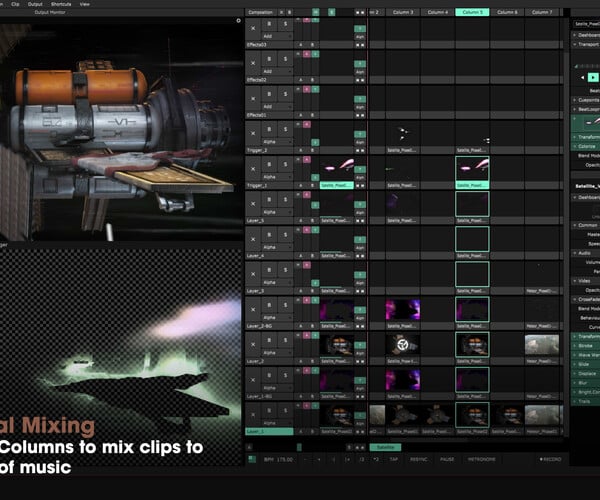Click the TAP tempo button
This screenshot has height=500, width=600.
(393, 459)
